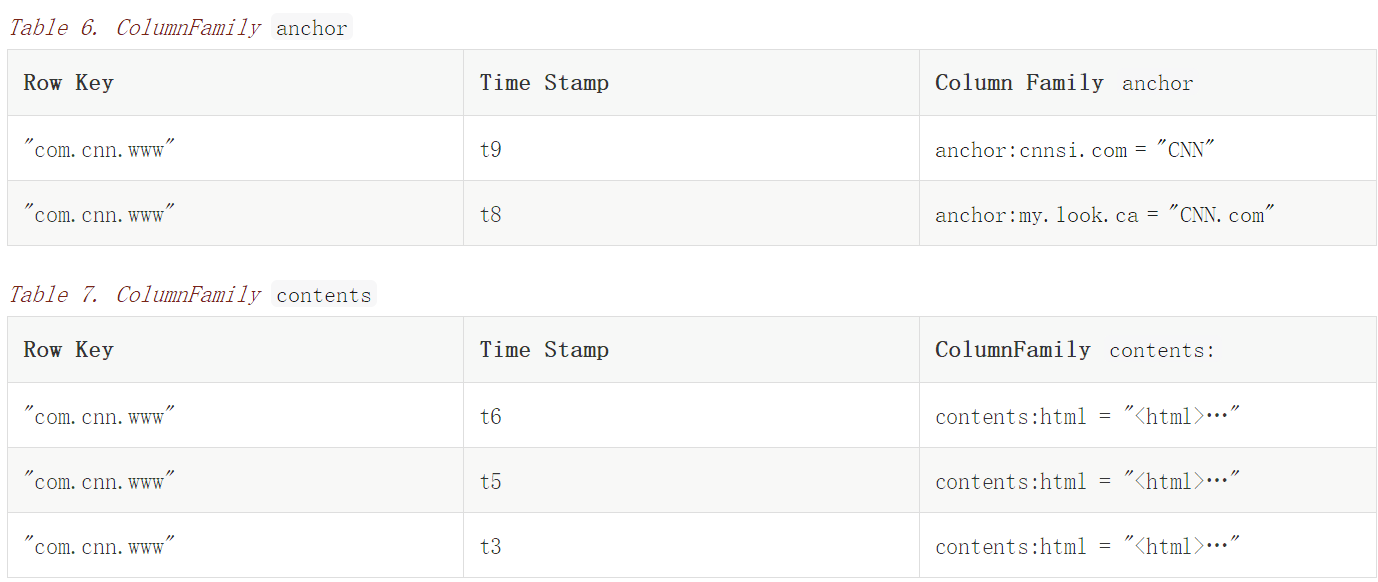Click the t8 timestamp cell
This screenshot has height=582, width=1378.
click(x=491, y=215)
